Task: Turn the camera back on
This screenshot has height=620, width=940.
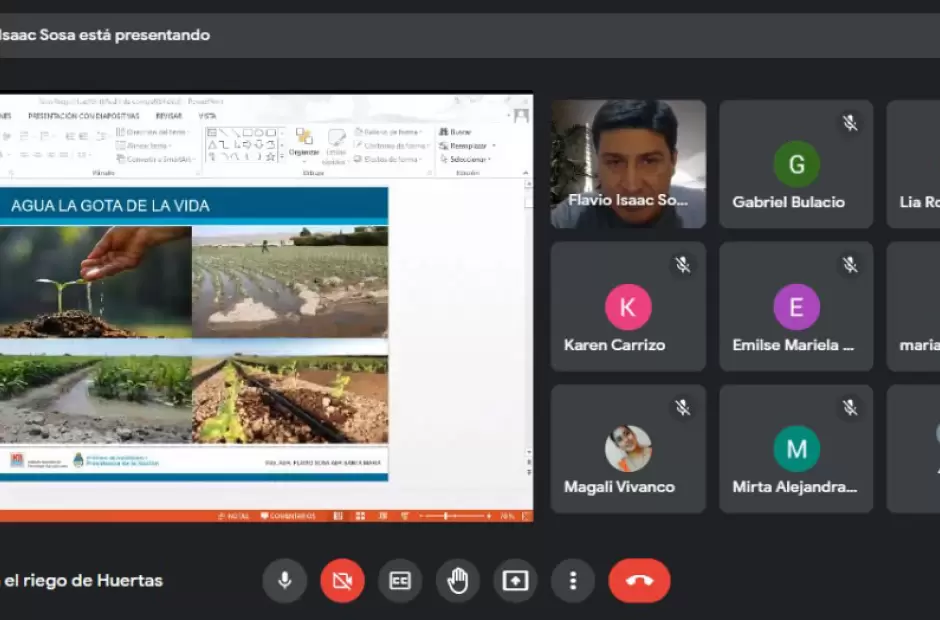Action: click(x=342, y=581)
